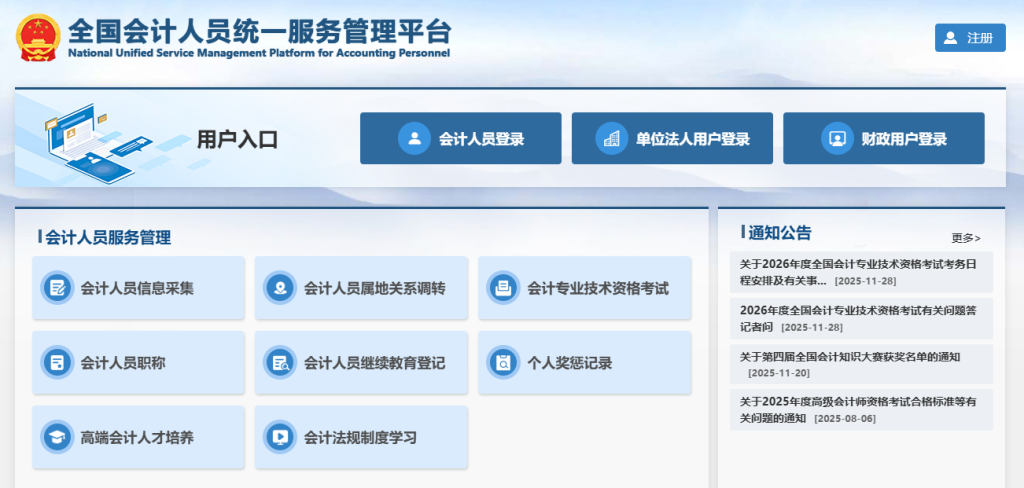Open notice 关于2025年度高级会计师资格考试合格标准
Screen dimensions: 1024x488
[x=861, y=410]
